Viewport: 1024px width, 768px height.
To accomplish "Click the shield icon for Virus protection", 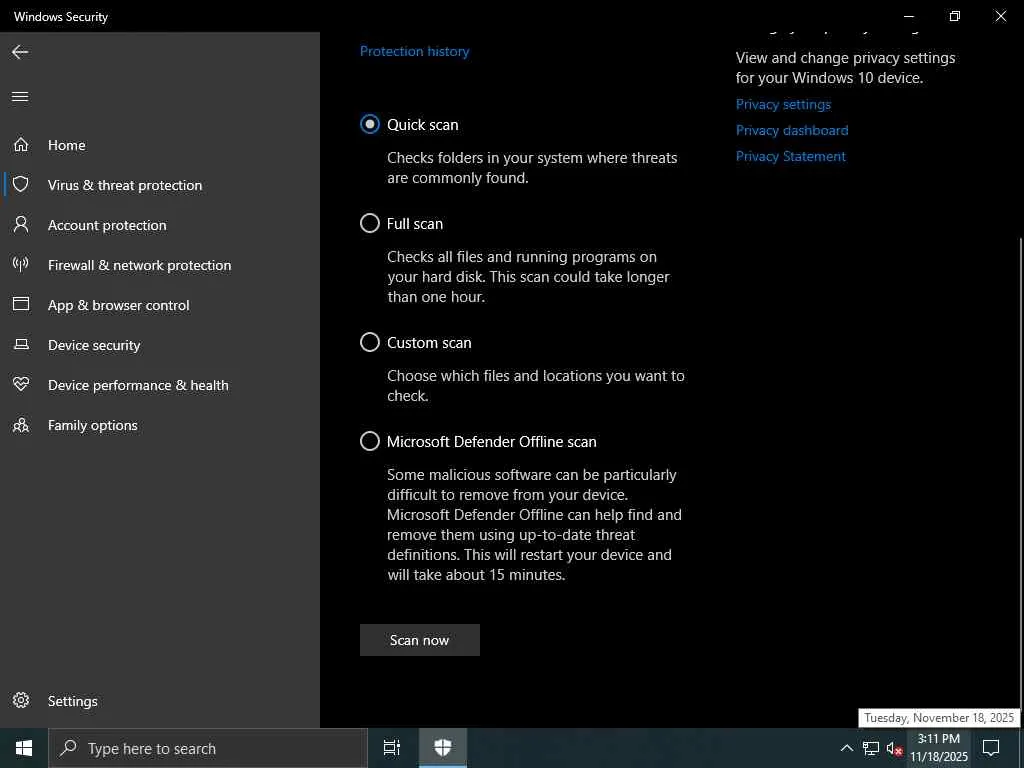I will coord(21,184).
